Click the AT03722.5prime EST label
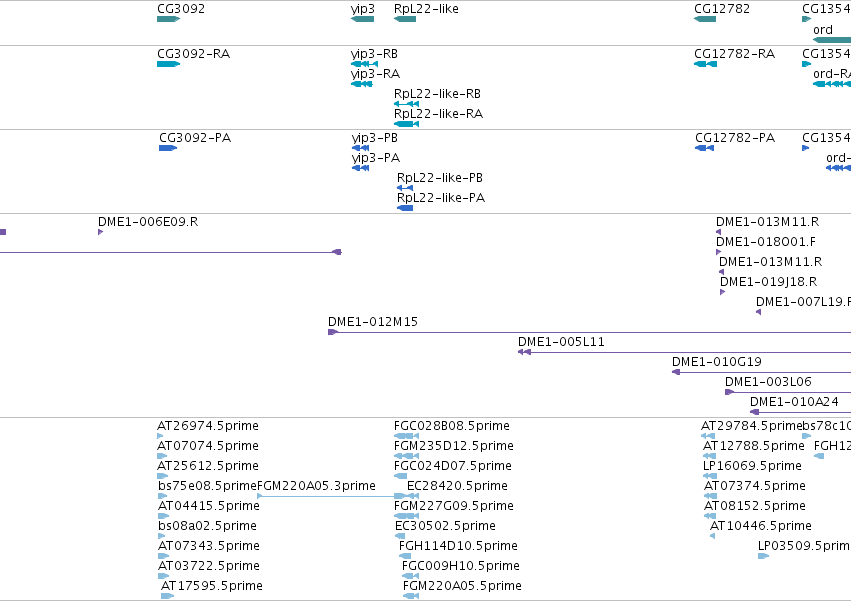This screenshot has height=601, width=851. tap(209, 566)
